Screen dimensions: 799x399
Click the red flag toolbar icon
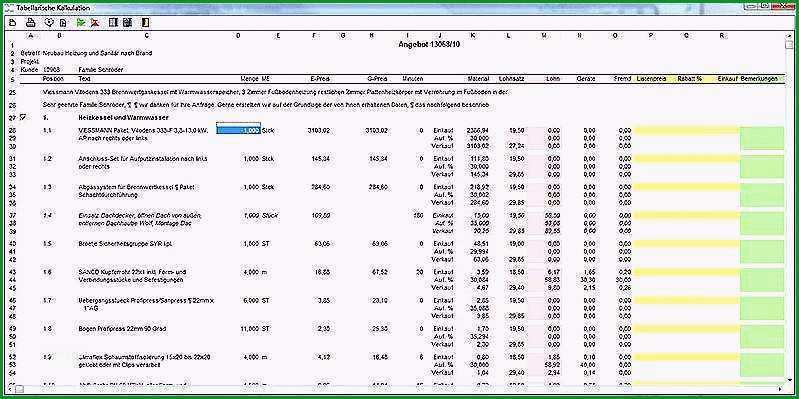coord(95,22)
